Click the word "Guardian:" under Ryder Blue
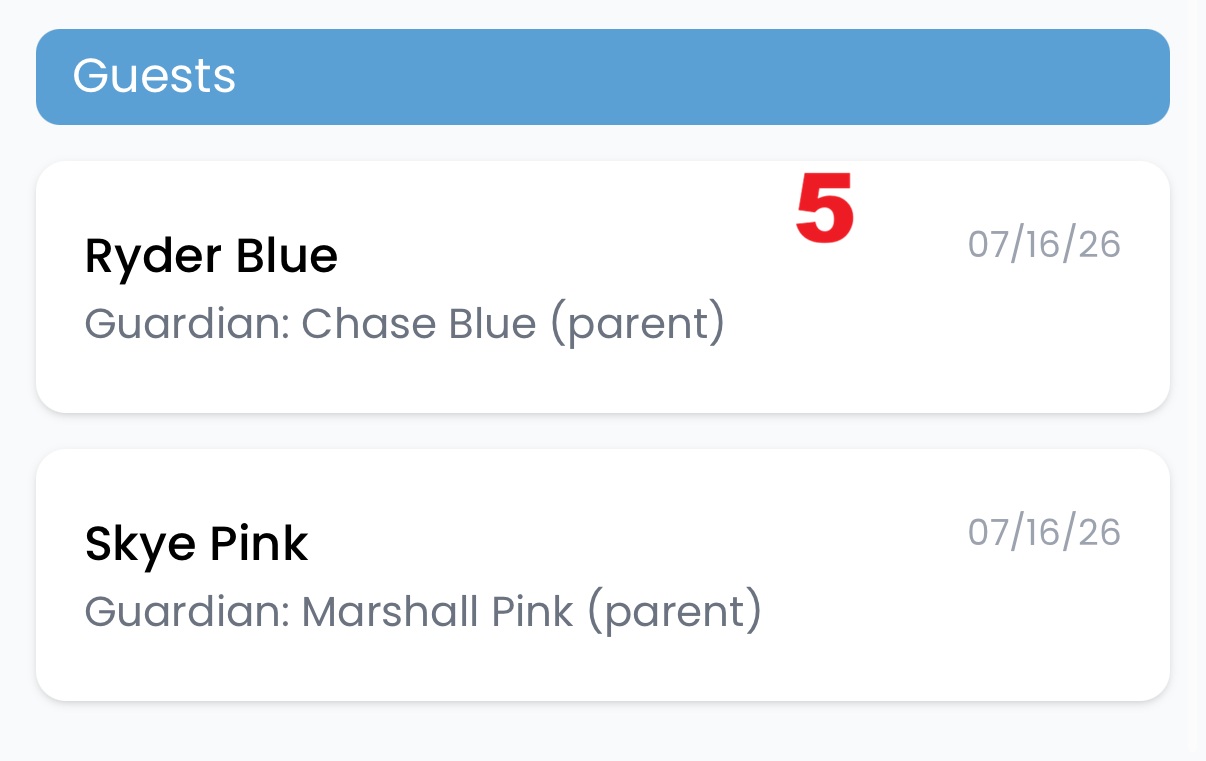1206x761 pixels. (187, 324)
